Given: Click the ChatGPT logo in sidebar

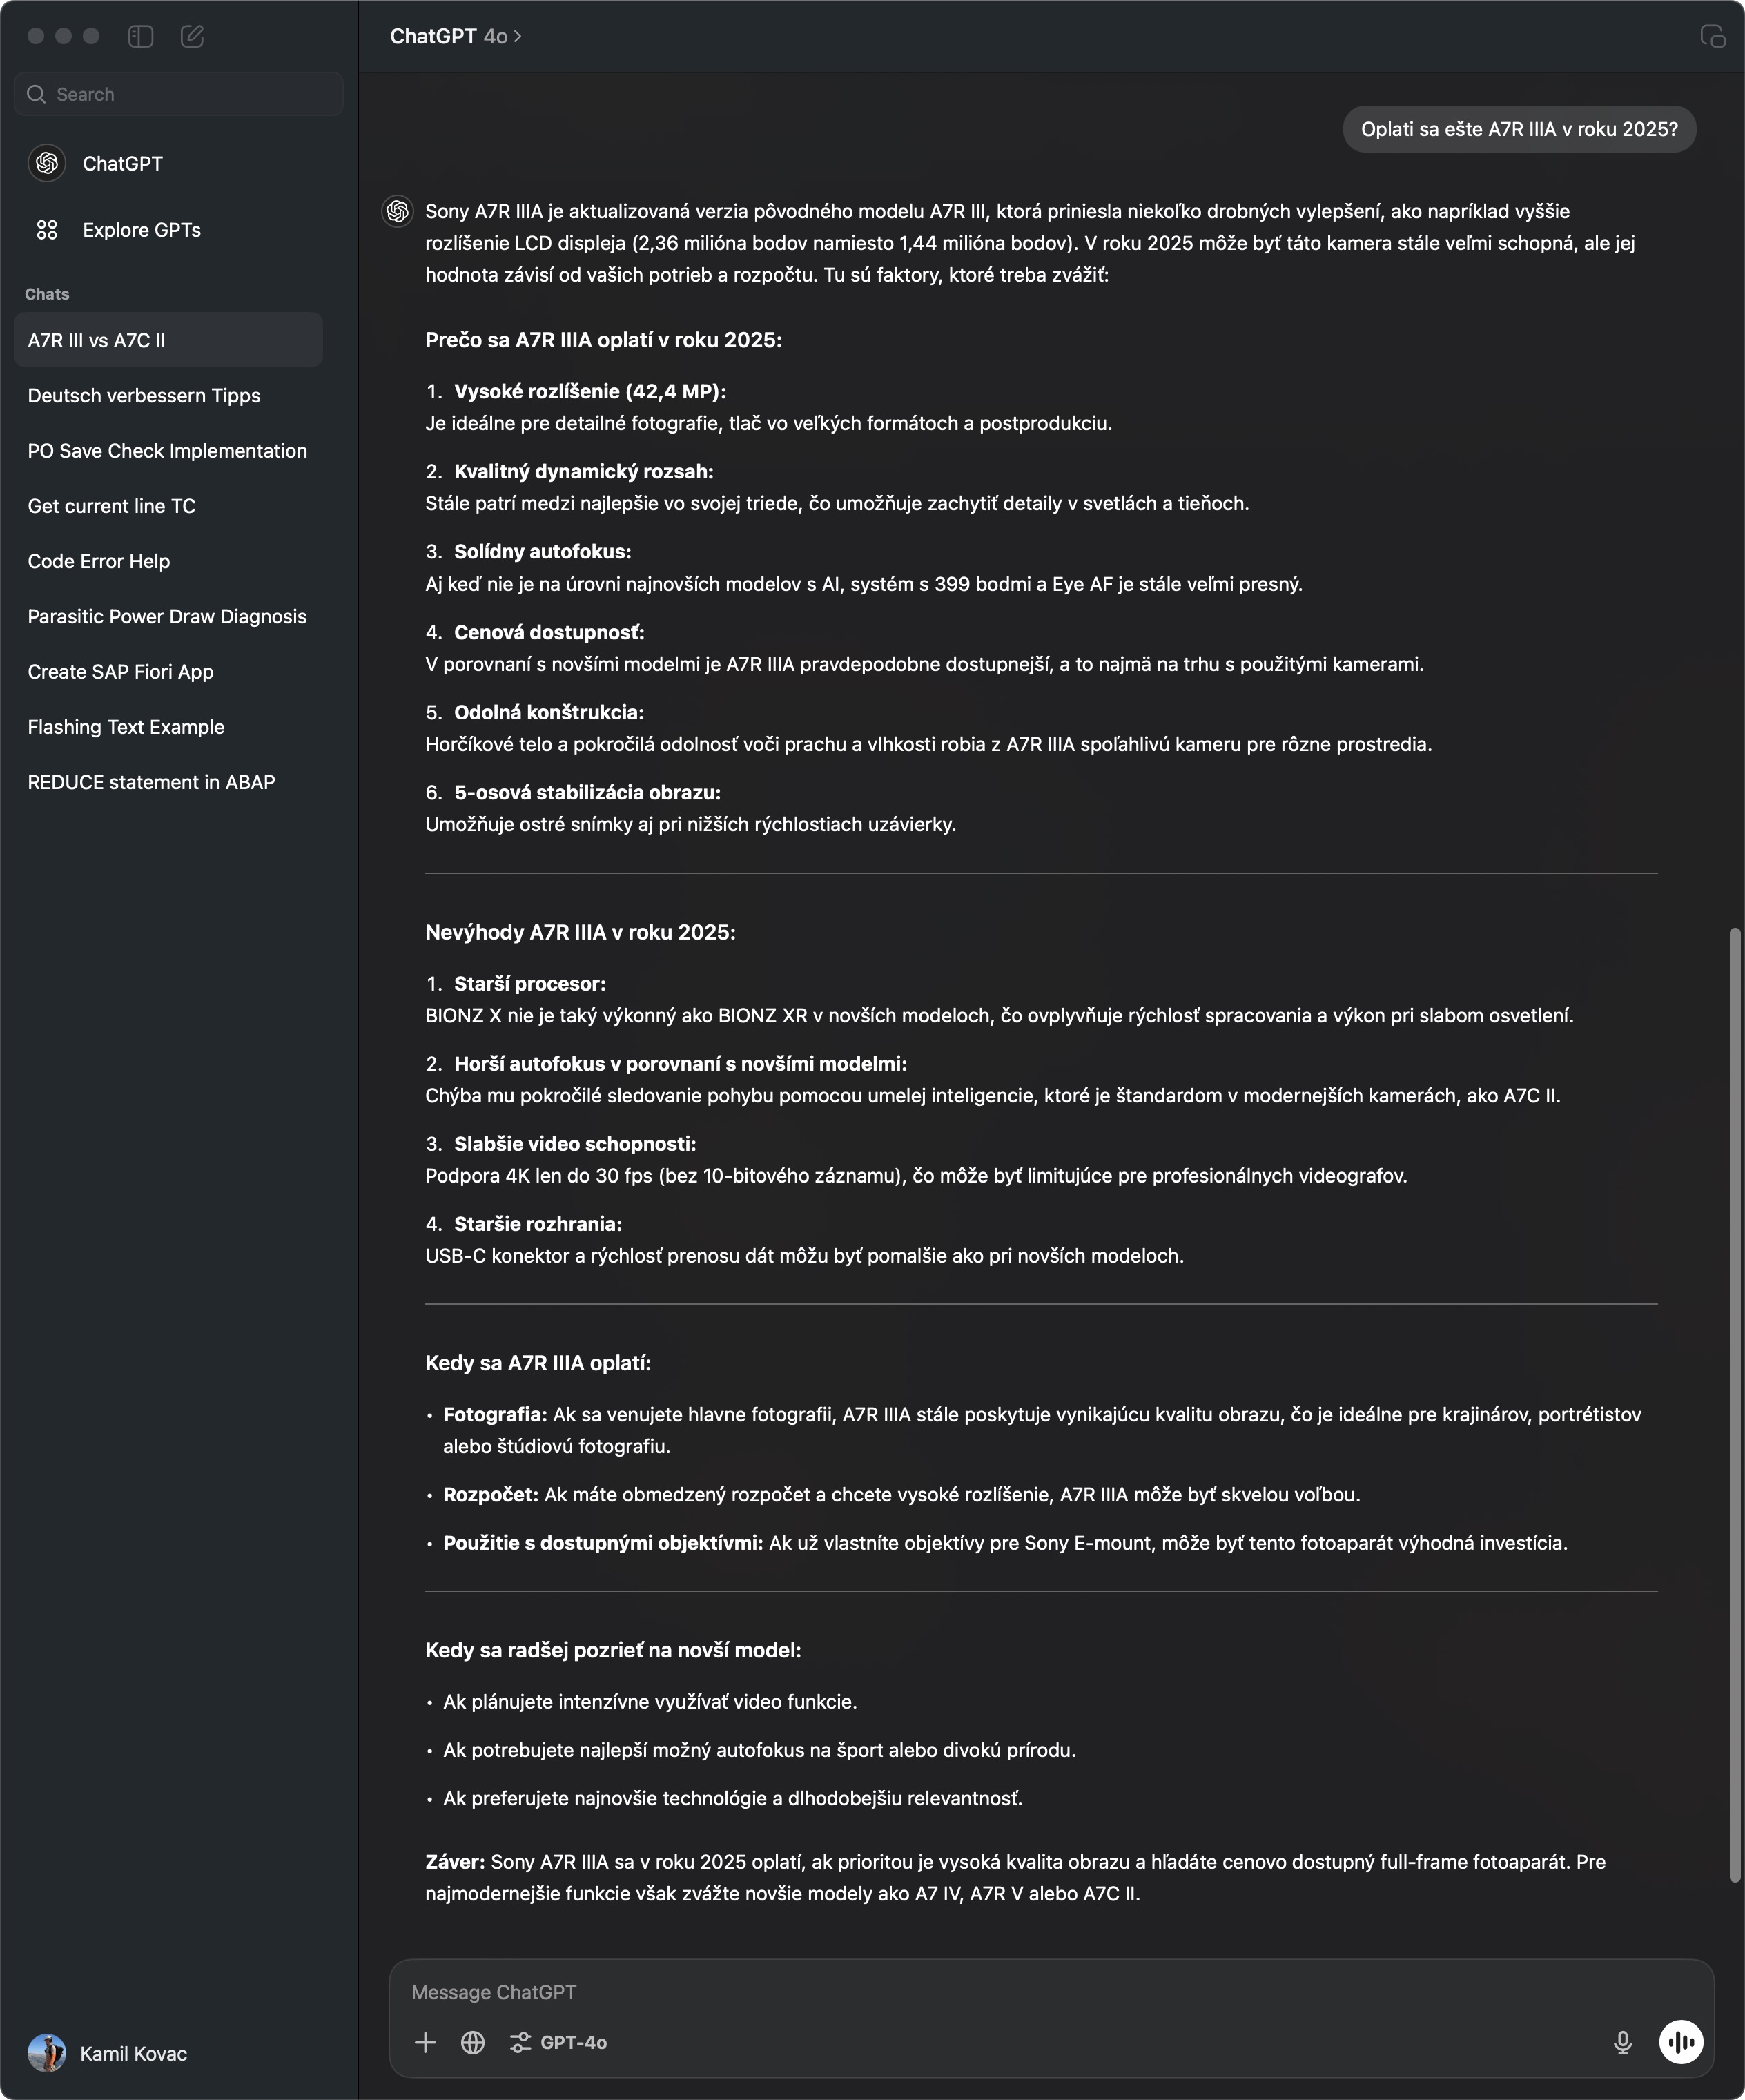Looking at the screenshot, I should 47,163.
